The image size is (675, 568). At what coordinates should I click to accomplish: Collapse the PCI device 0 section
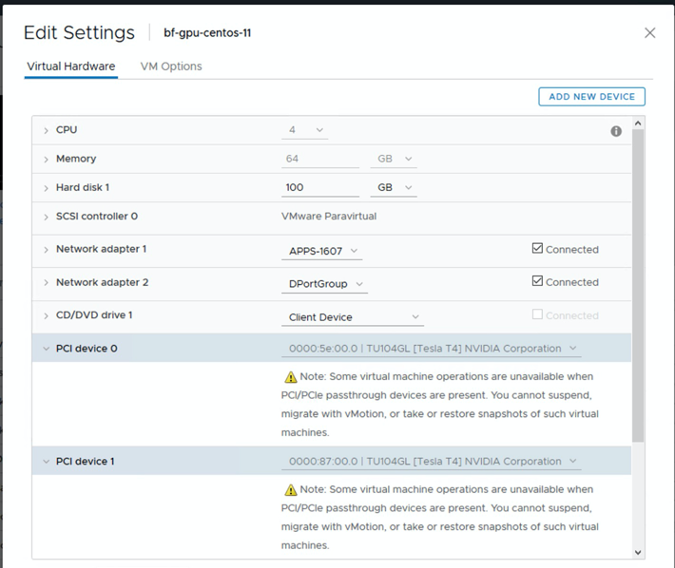click(x=46, y=349)
